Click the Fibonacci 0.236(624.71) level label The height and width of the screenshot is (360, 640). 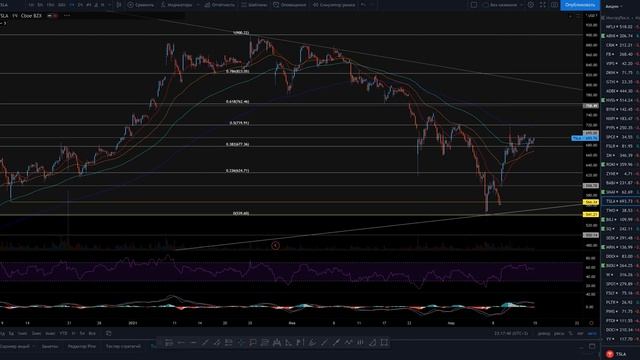[x=237, y=171]
